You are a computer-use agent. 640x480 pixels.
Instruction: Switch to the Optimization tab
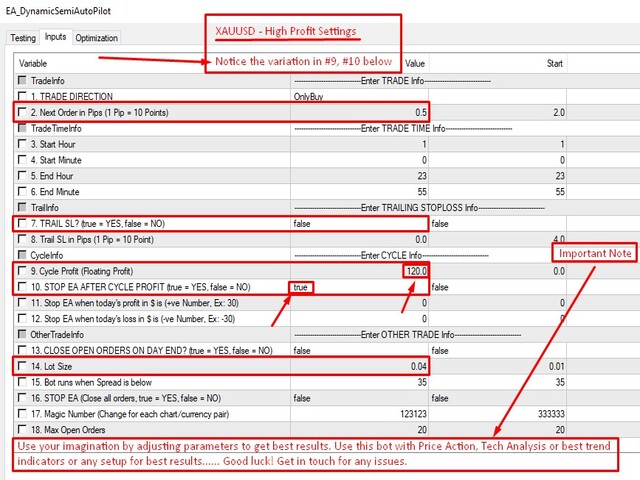96,38
